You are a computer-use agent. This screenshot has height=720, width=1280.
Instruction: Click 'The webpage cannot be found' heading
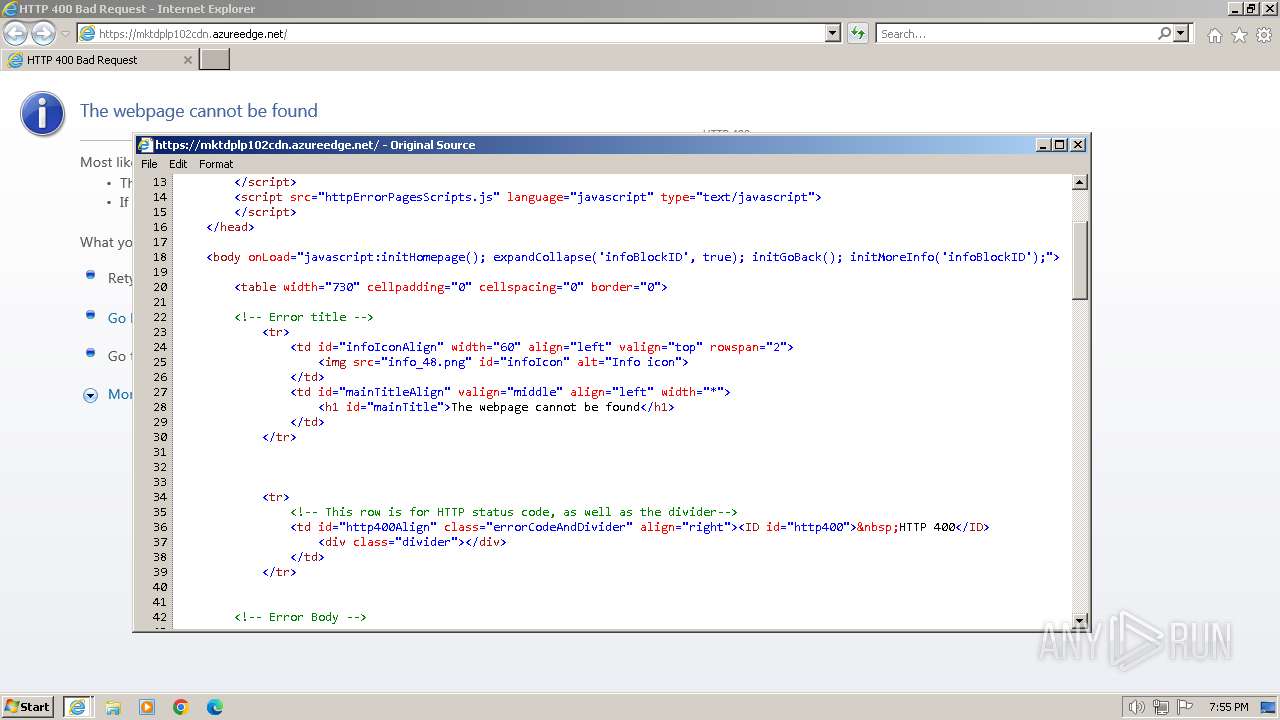tap(199, 111)
